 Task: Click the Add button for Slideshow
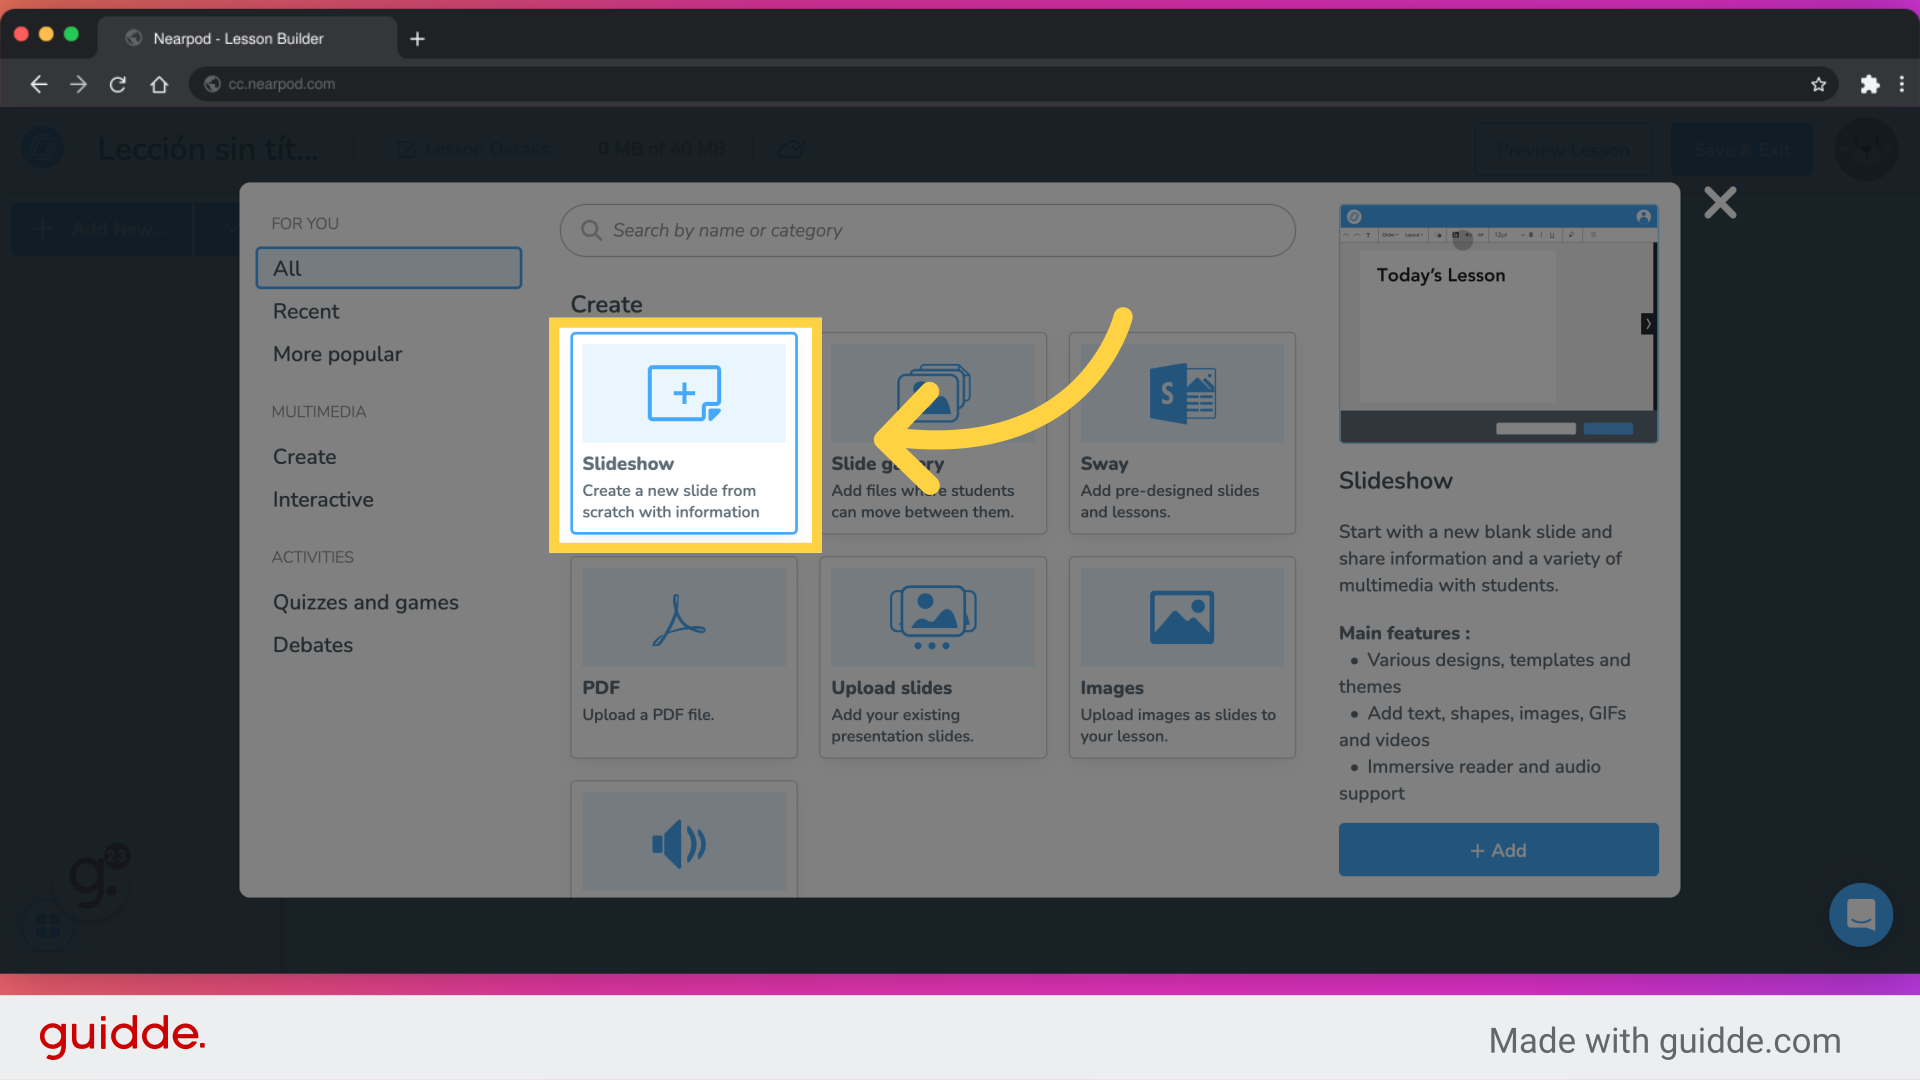[1497, 849]
